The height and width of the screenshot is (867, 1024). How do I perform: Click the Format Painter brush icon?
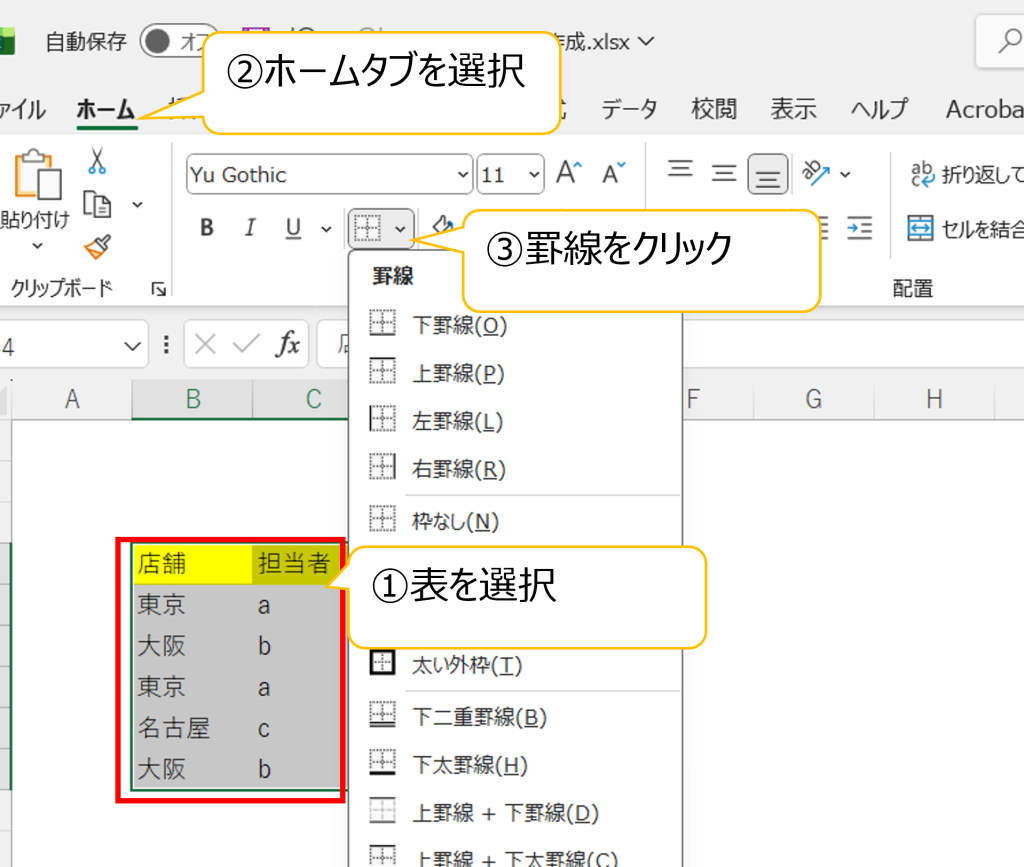[x=97, y=246]
